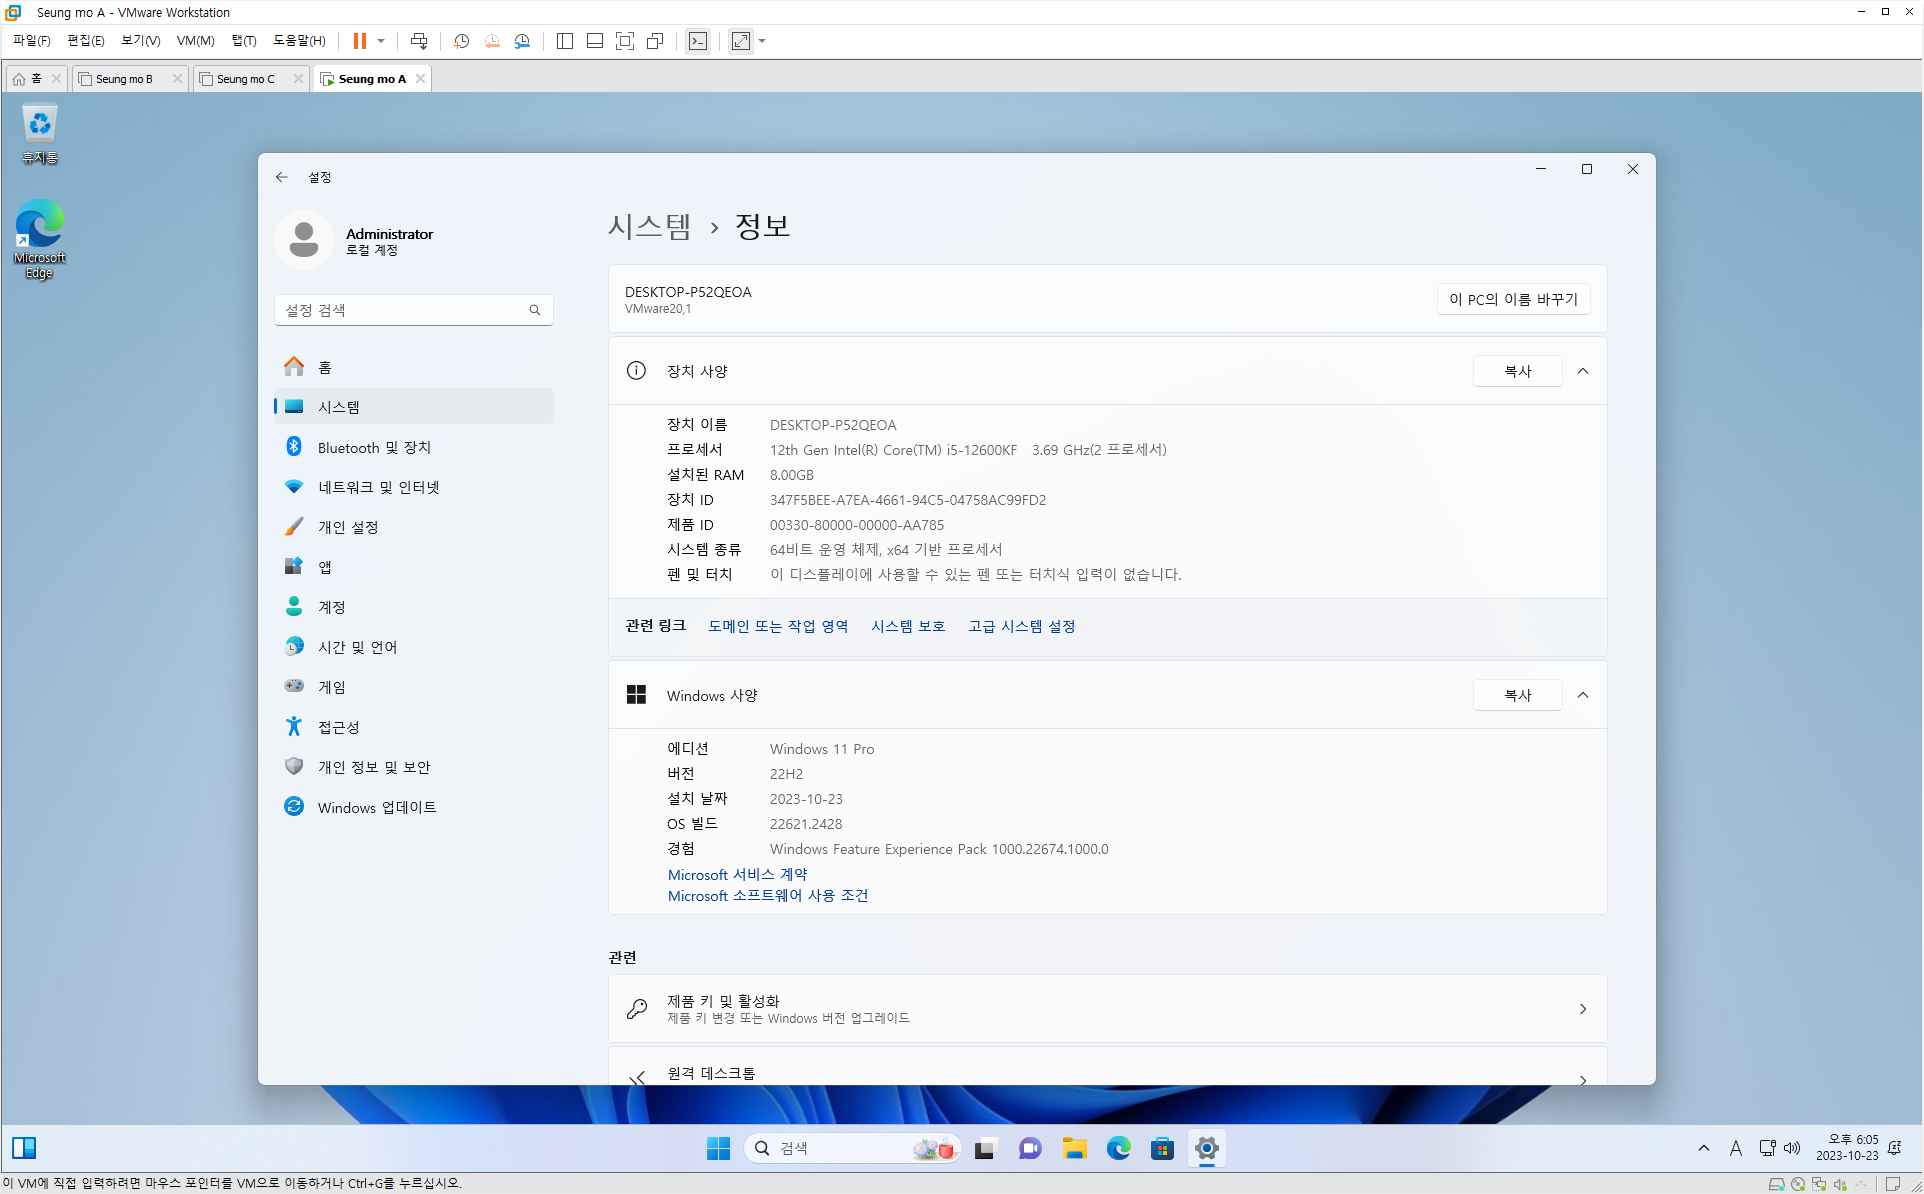Enter full screen mode icon
This screenshot has width=1924, height=1194.
pos(625,41)
